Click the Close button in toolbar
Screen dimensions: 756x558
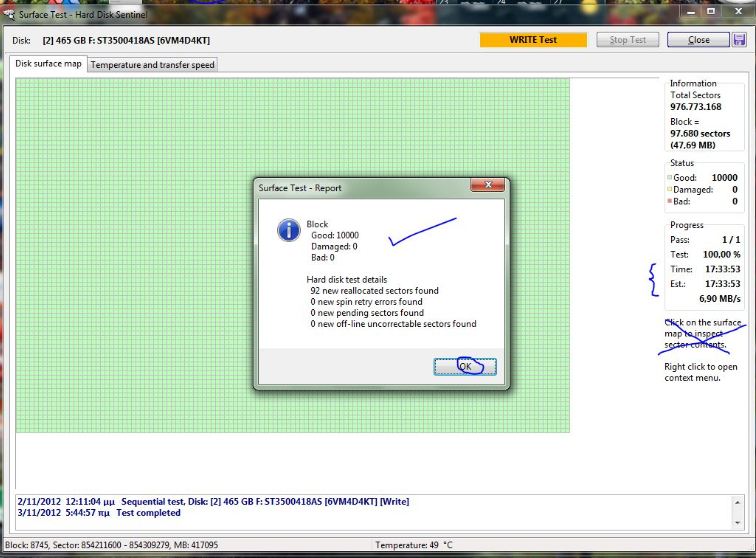[698, 40]
